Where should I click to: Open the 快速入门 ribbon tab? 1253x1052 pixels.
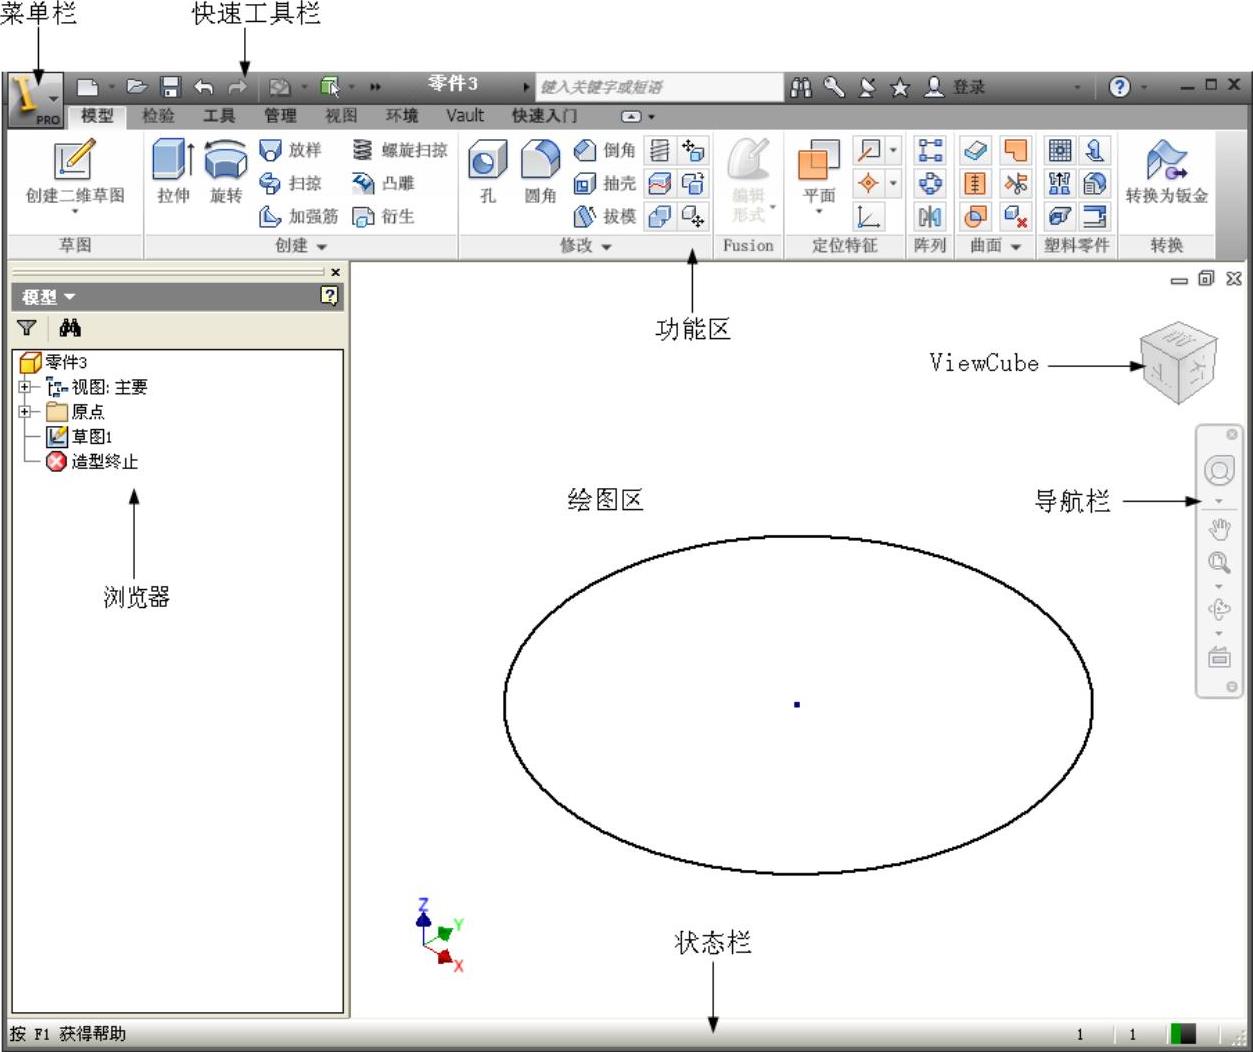coord(544,116)
